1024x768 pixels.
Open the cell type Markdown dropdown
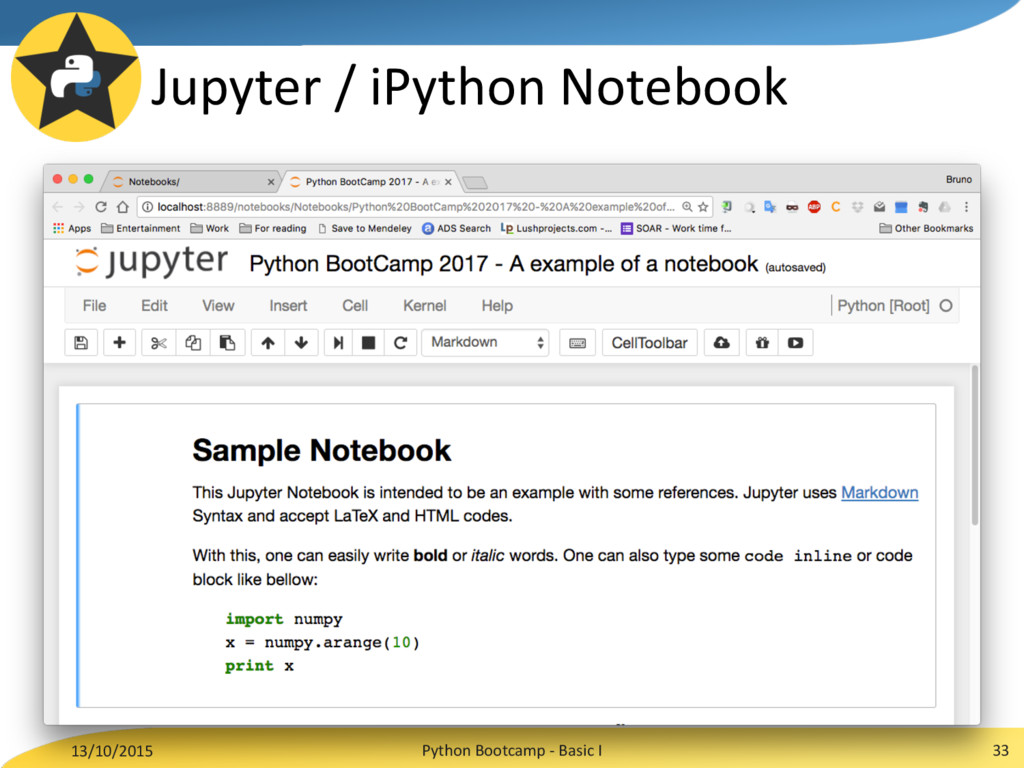coord(485,343)
